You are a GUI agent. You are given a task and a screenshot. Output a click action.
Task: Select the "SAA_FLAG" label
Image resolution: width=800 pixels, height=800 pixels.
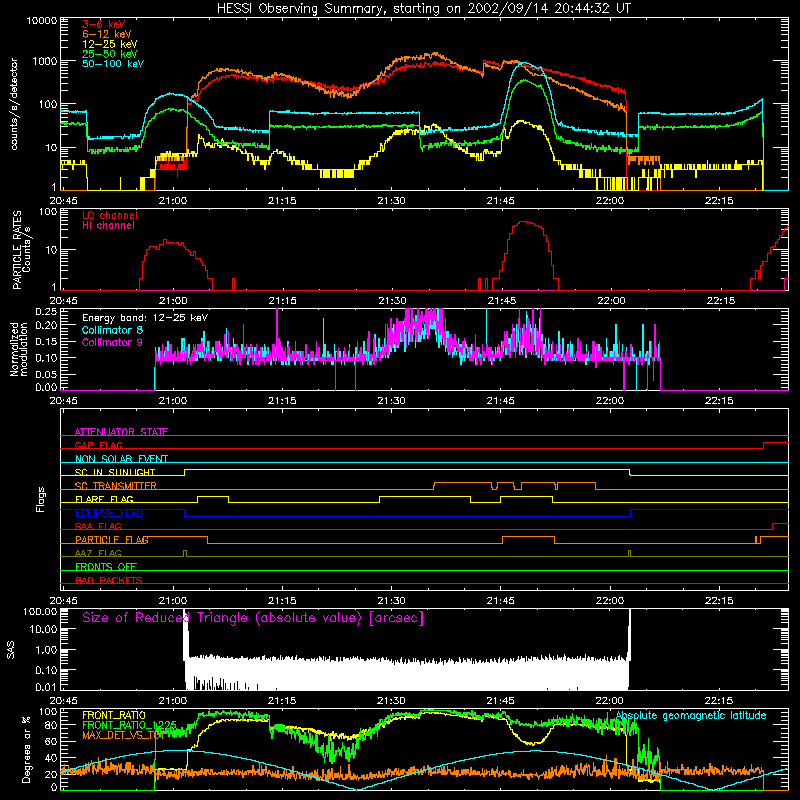tap(98, 526)
